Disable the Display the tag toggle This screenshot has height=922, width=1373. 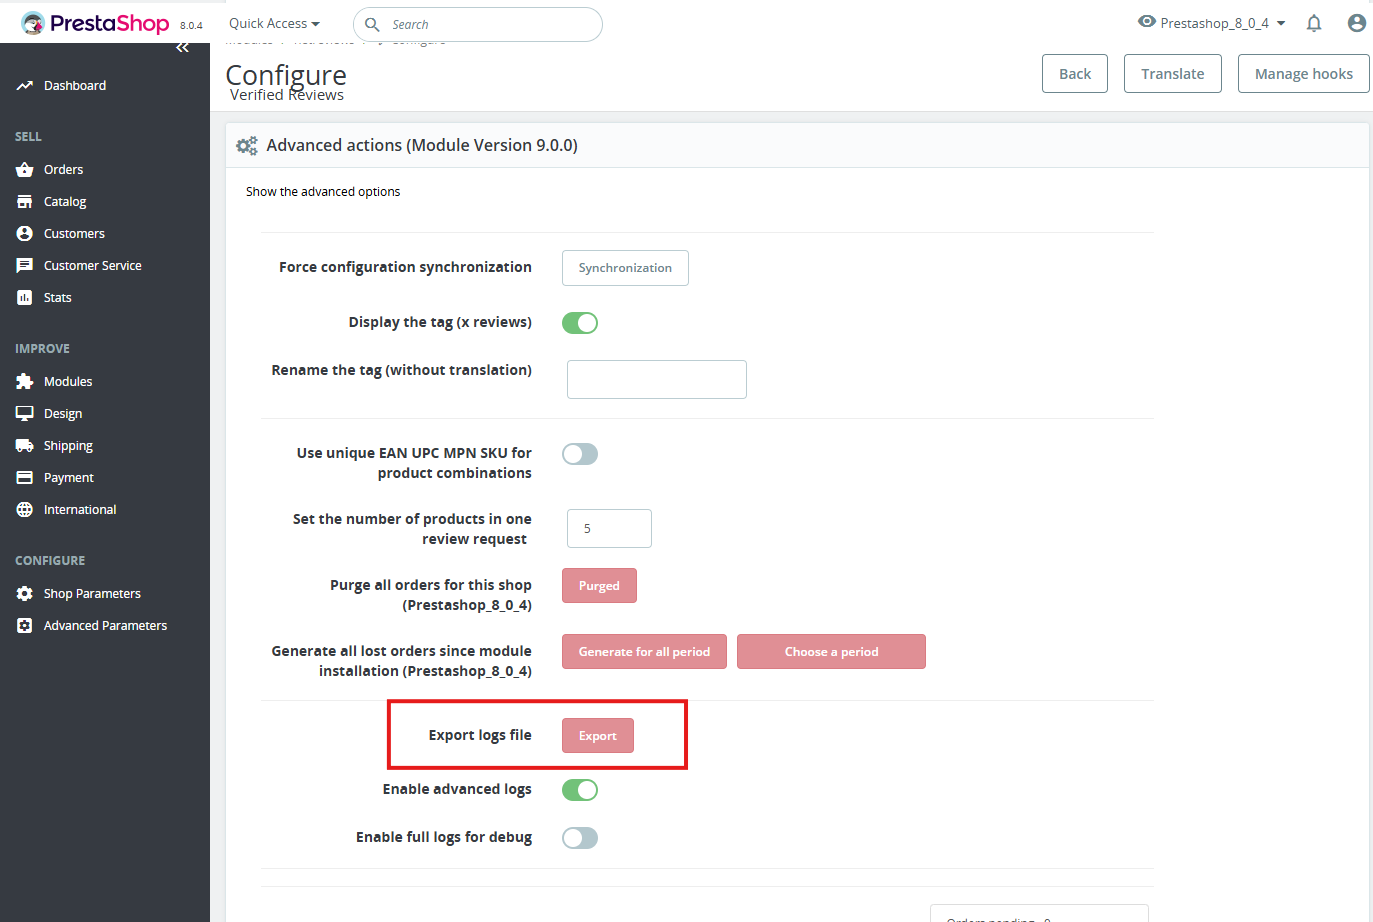[x=580, y=323]
